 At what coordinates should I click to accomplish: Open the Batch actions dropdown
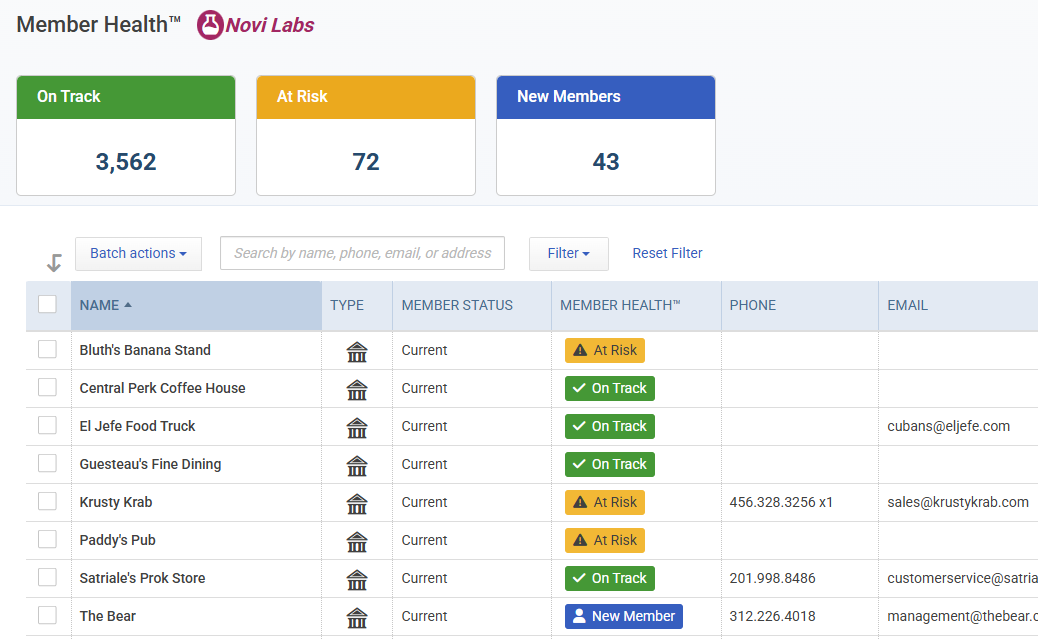tap(138, 254)
